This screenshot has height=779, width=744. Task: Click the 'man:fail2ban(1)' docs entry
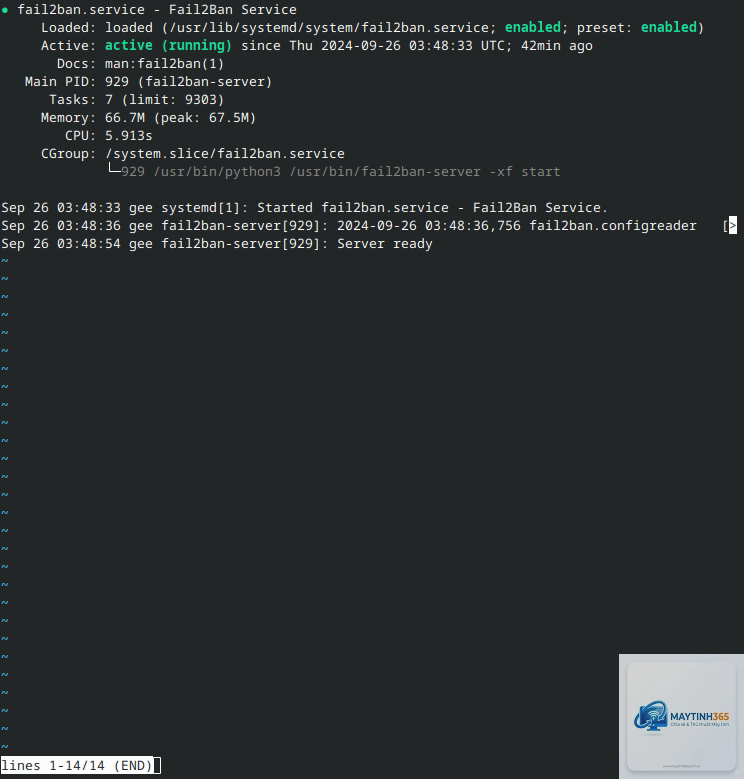point(164,64)
